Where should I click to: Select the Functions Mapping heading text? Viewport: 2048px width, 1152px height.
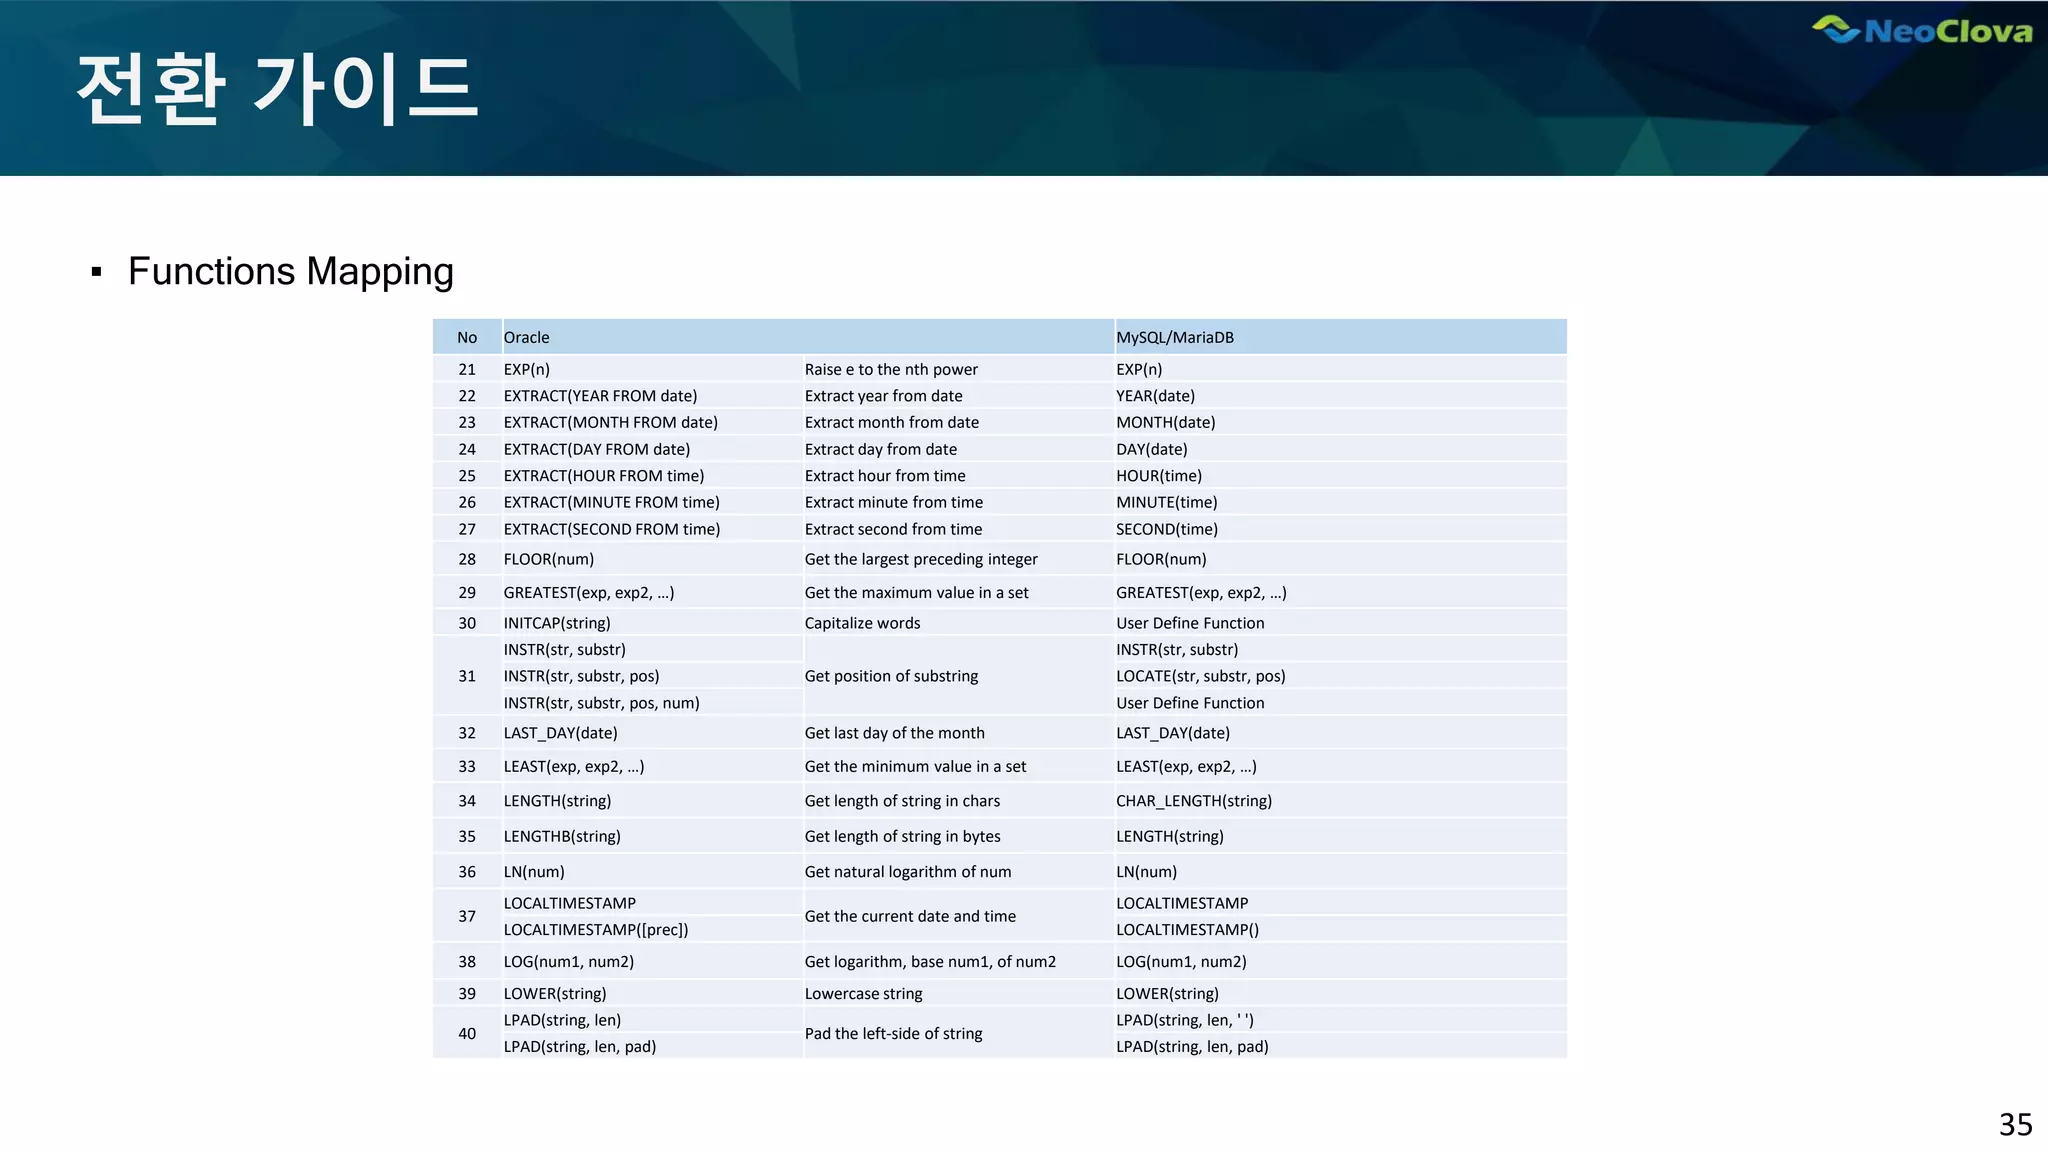290,272
